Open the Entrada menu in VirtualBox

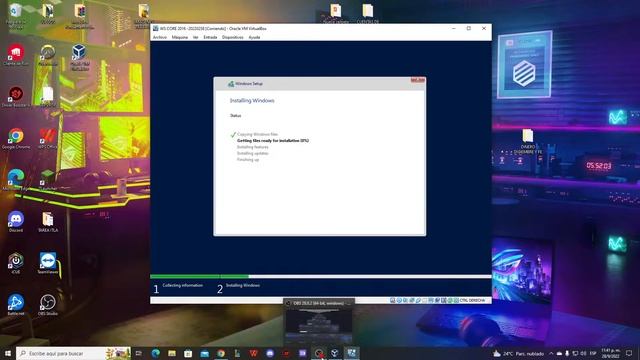point(210,37)
